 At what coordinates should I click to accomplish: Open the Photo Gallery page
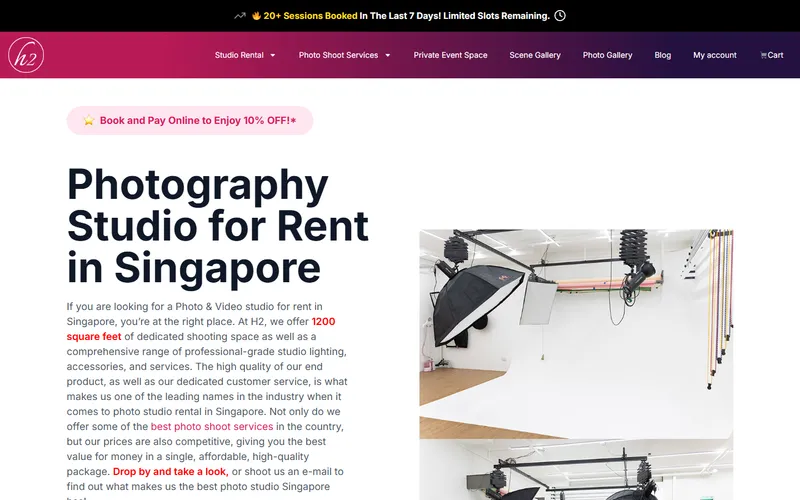pyautogui.click(x=607, y=55)
